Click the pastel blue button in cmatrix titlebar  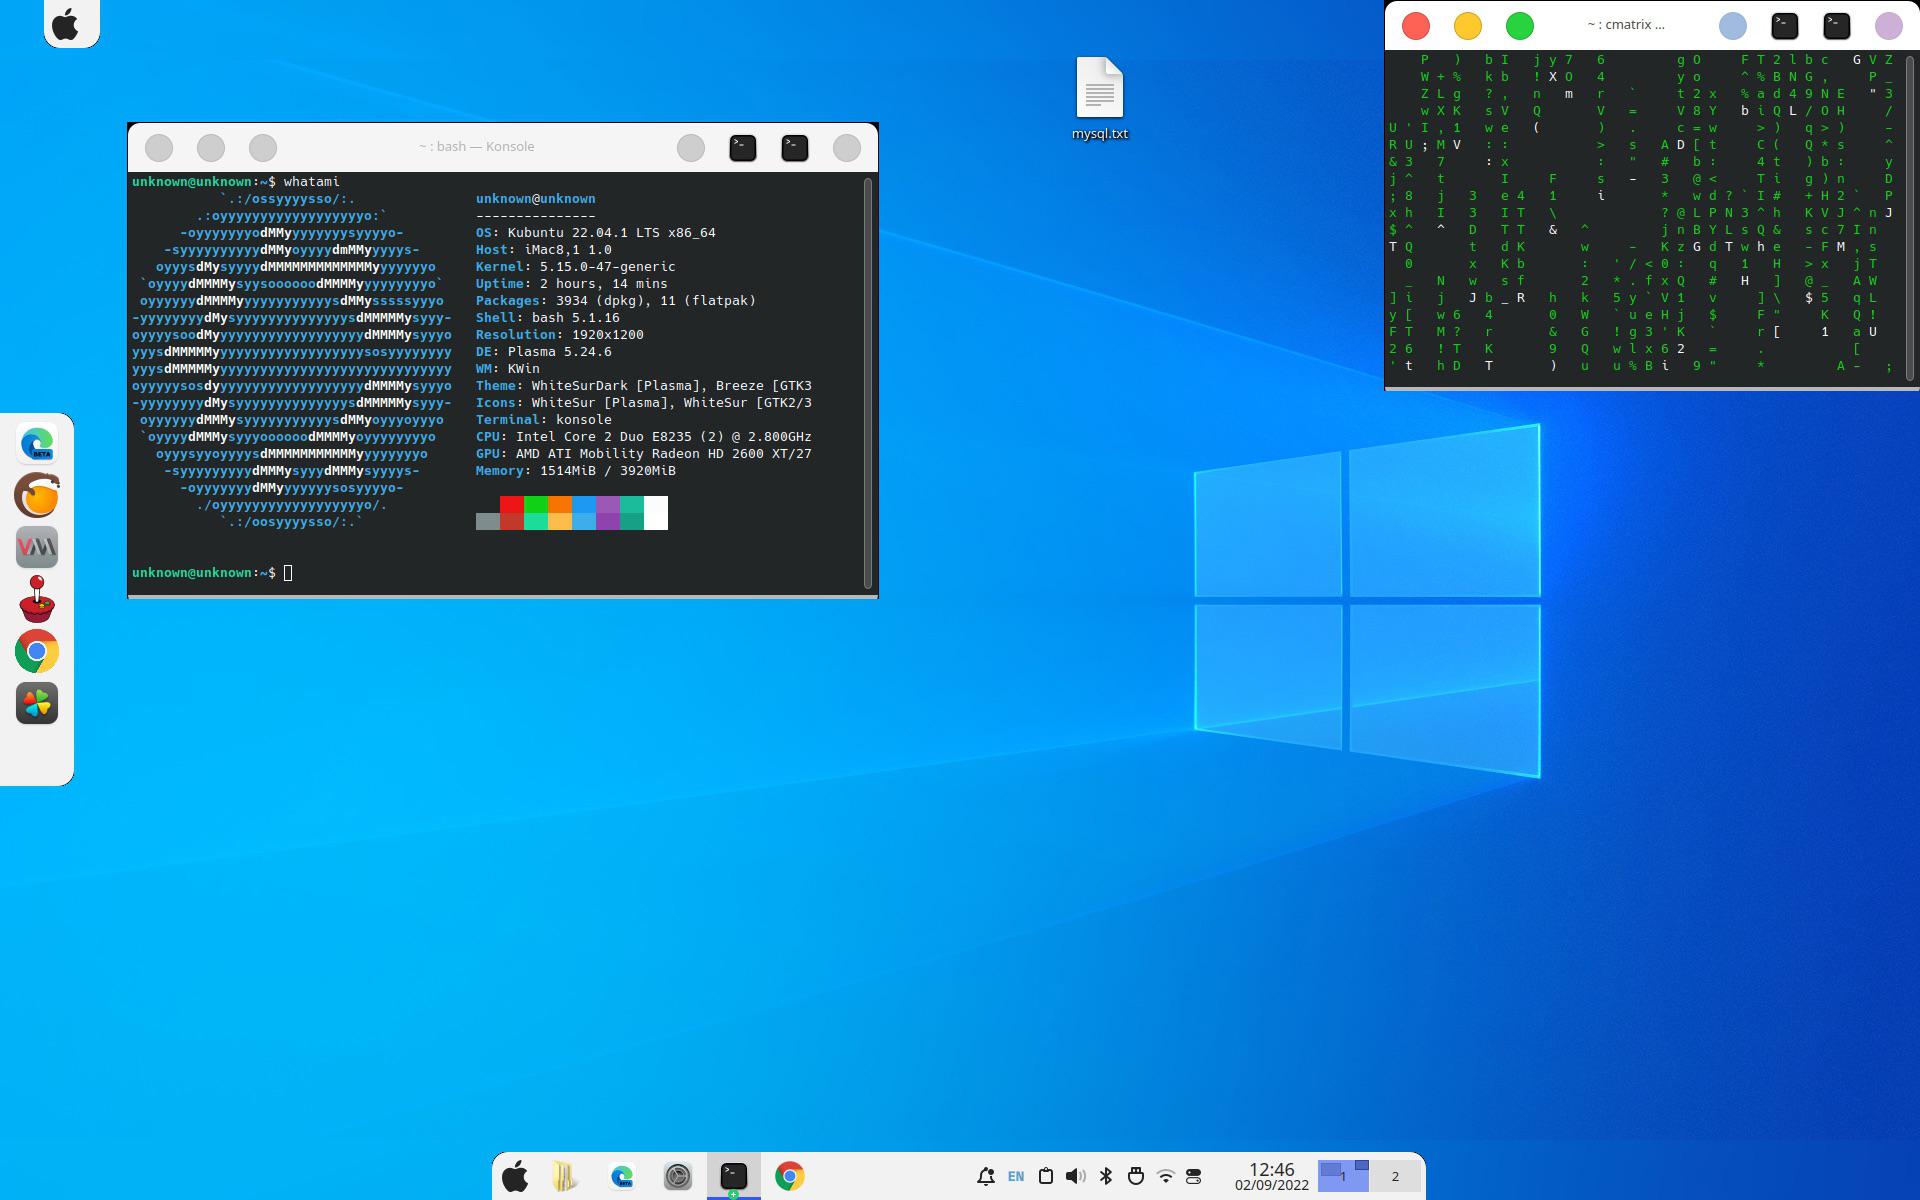click(x=1733, y=25)
